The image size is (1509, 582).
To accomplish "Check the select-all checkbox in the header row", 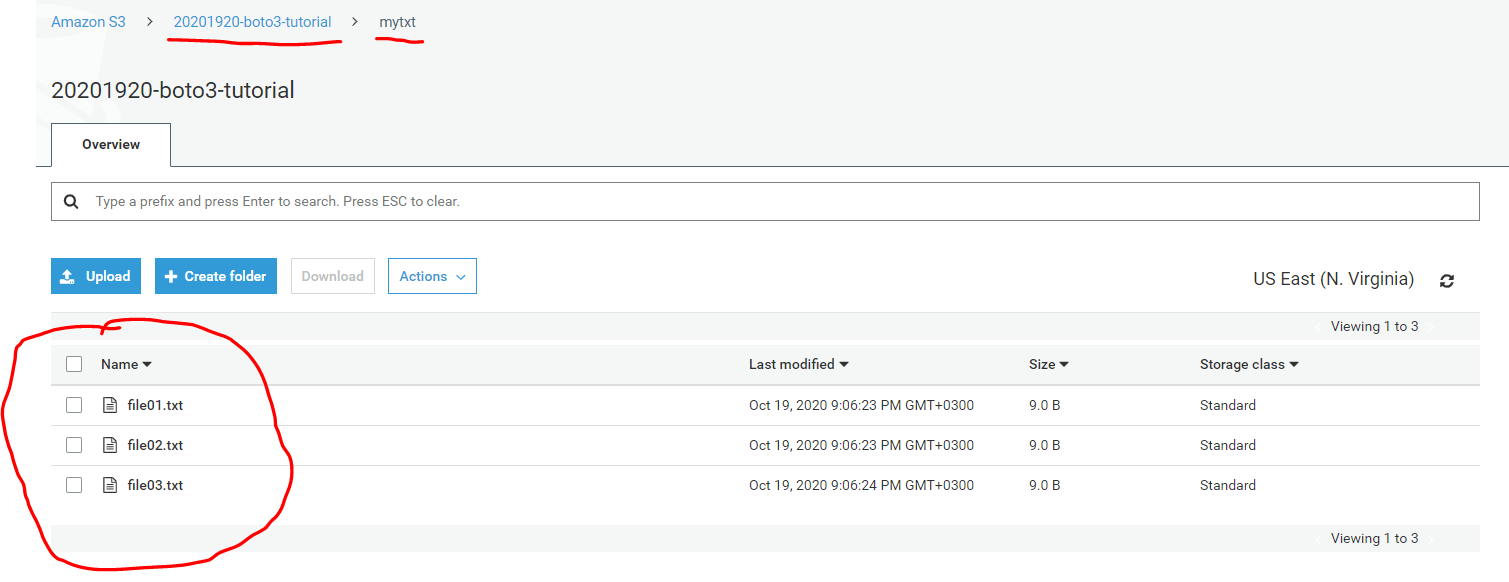I will click(74, 363).
